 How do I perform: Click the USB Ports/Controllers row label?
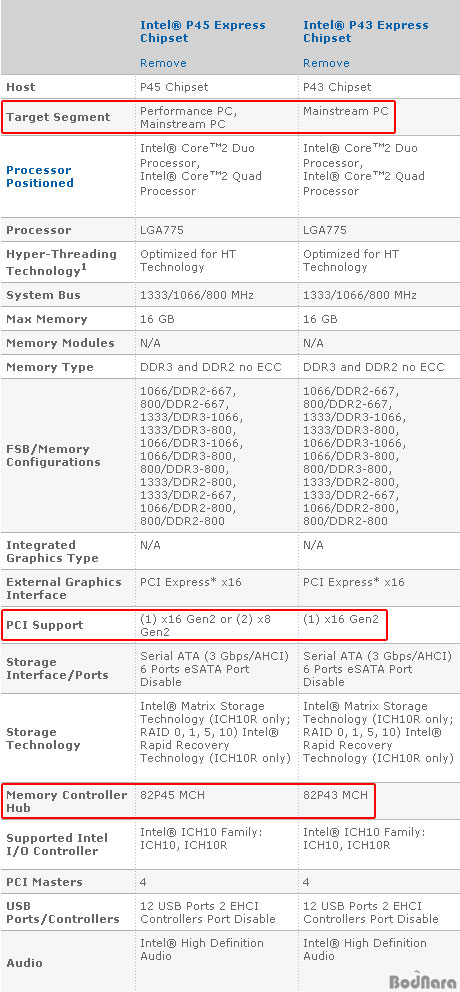tap(63, 912)
